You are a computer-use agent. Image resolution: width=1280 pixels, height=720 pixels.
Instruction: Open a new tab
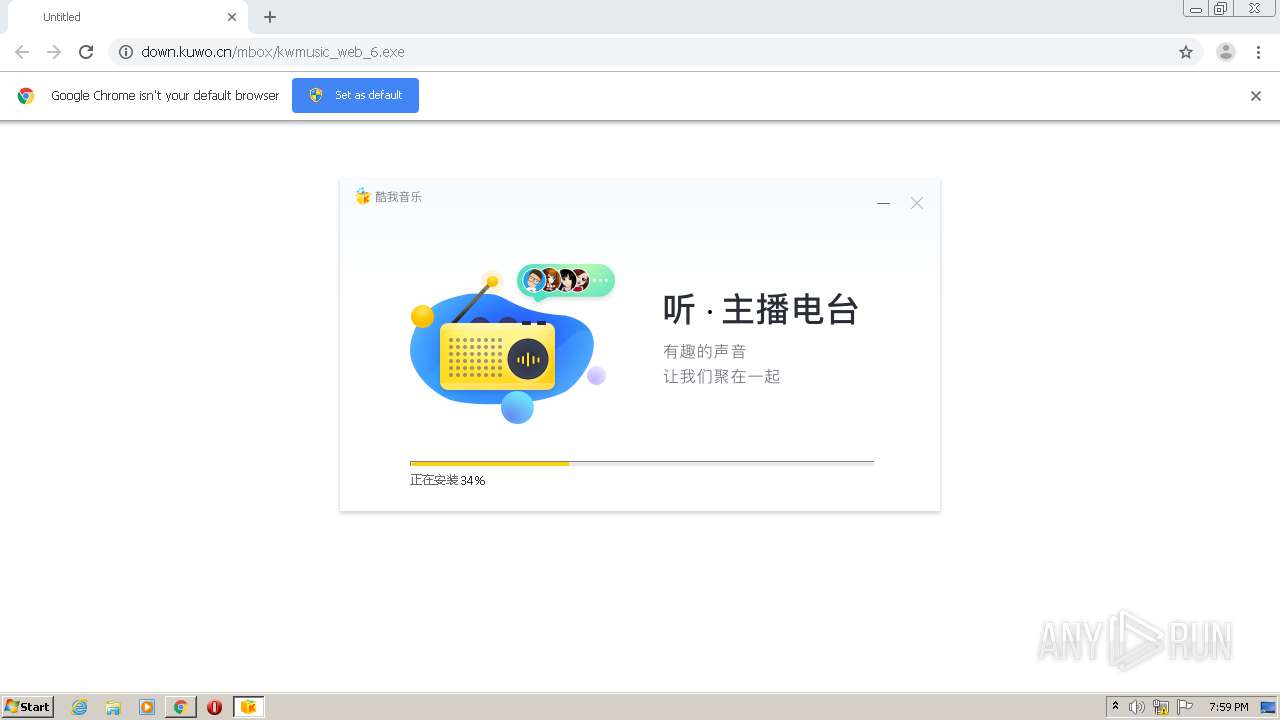(270, 17)
